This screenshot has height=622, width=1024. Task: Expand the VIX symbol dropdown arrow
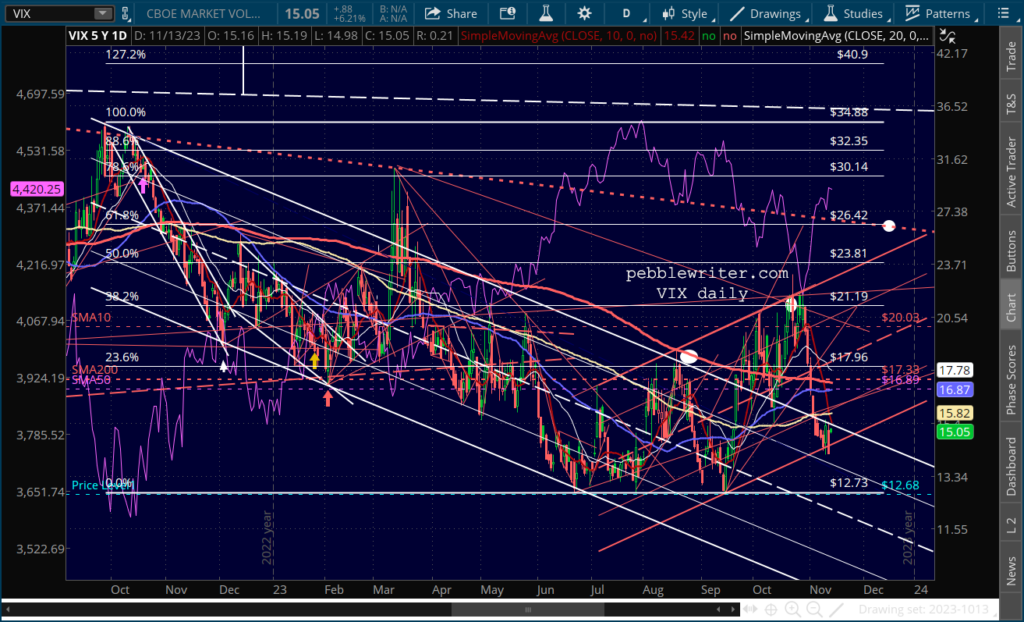[103, 14]
